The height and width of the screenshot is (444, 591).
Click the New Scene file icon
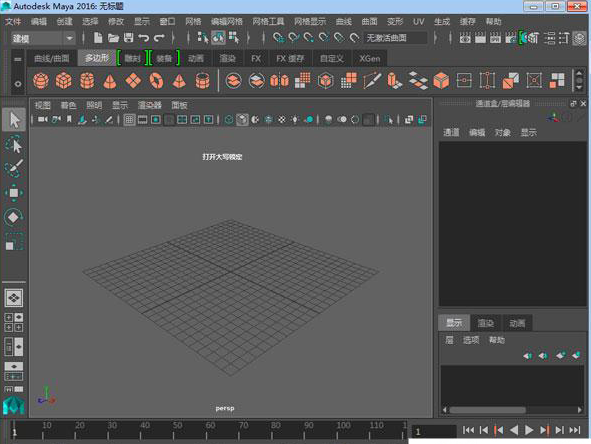(98, 38)
